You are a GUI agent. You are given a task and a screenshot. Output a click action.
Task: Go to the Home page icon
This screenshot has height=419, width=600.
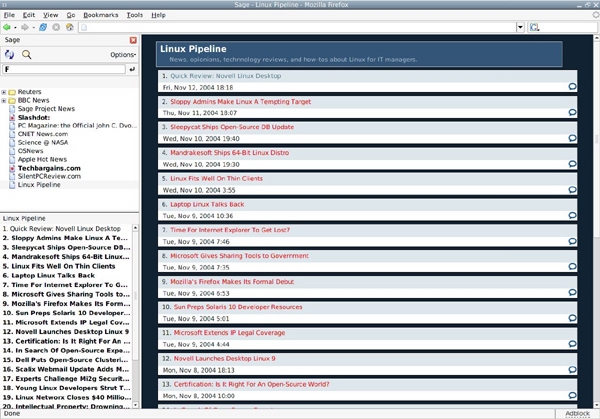pyautogui.click(x=70, y=27)
